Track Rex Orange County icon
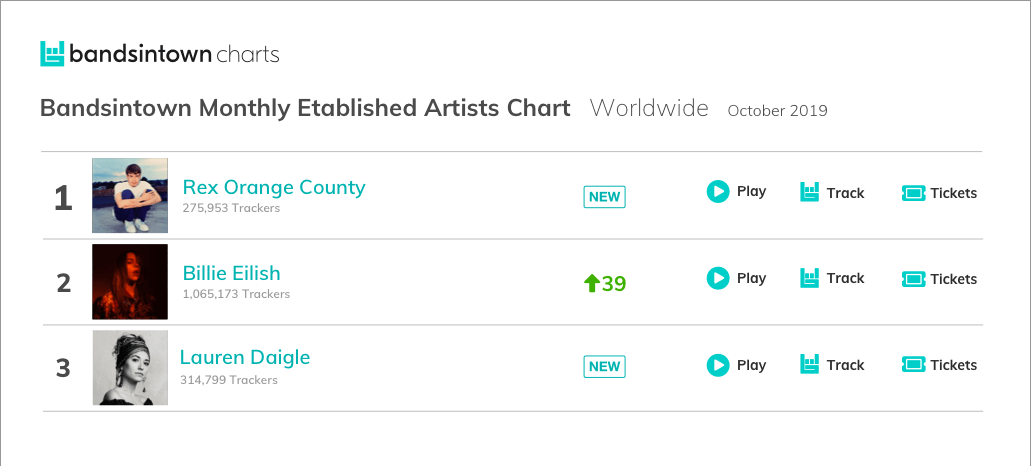 (809, 192)
